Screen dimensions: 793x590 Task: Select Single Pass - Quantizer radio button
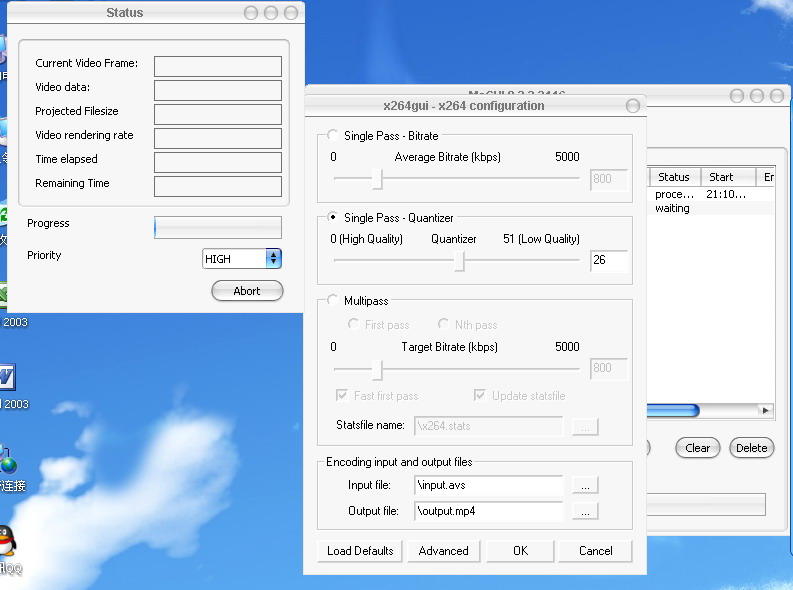(x=332, y=217)
